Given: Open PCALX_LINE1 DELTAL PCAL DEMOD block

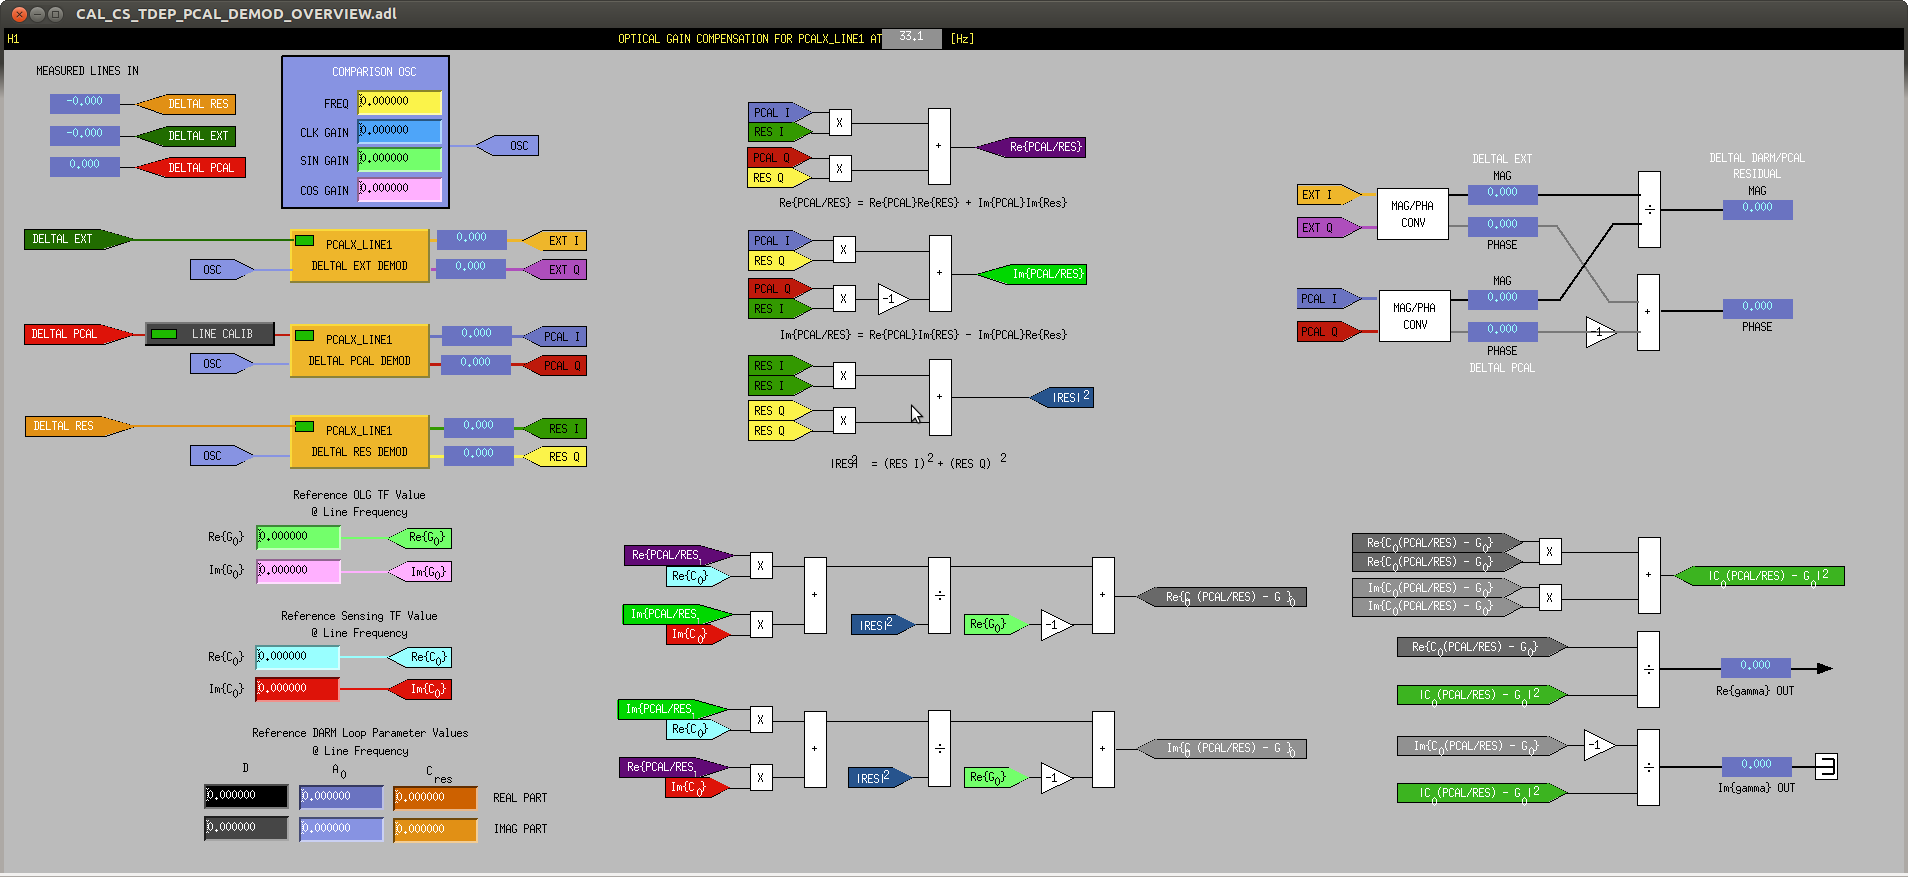Looking at the screenshot, I should 359,350.
